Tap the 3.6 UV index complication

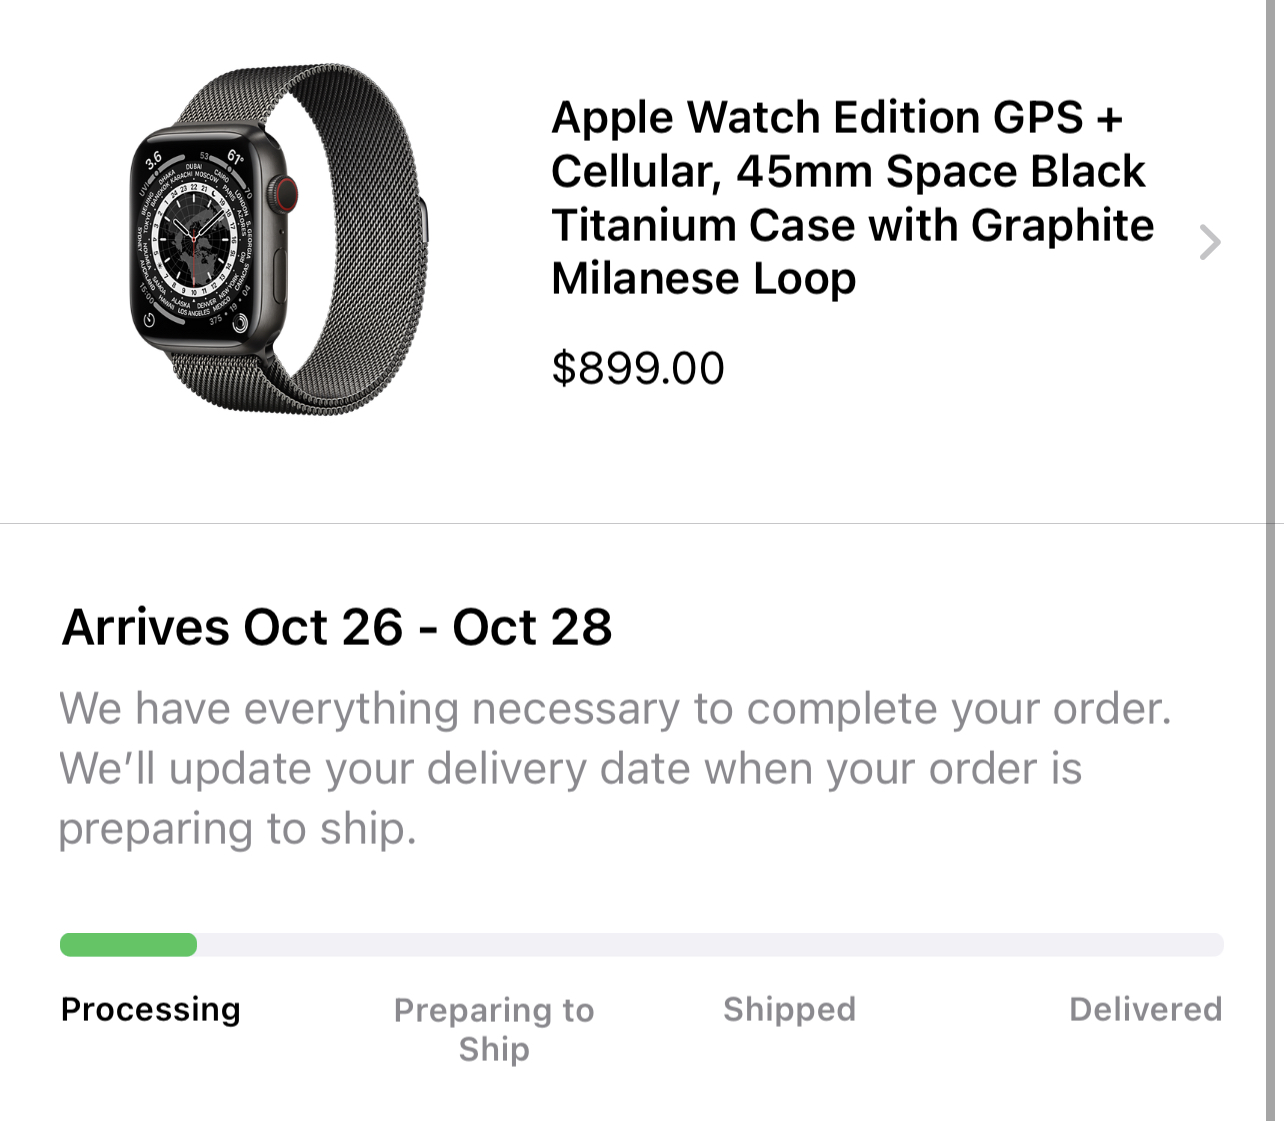(153, 160)
